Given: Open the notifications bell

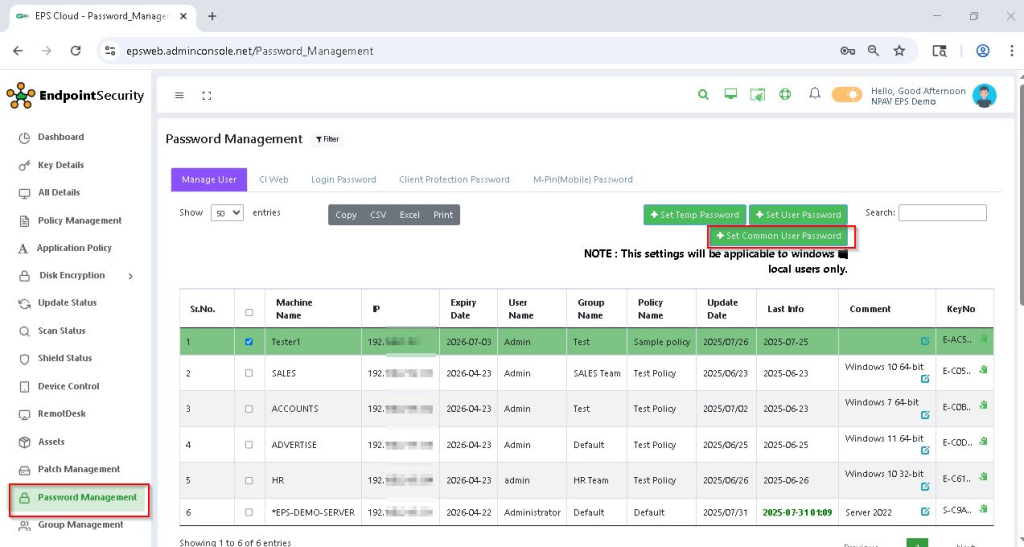Looking at the screenshot, I should coord(815,94).
